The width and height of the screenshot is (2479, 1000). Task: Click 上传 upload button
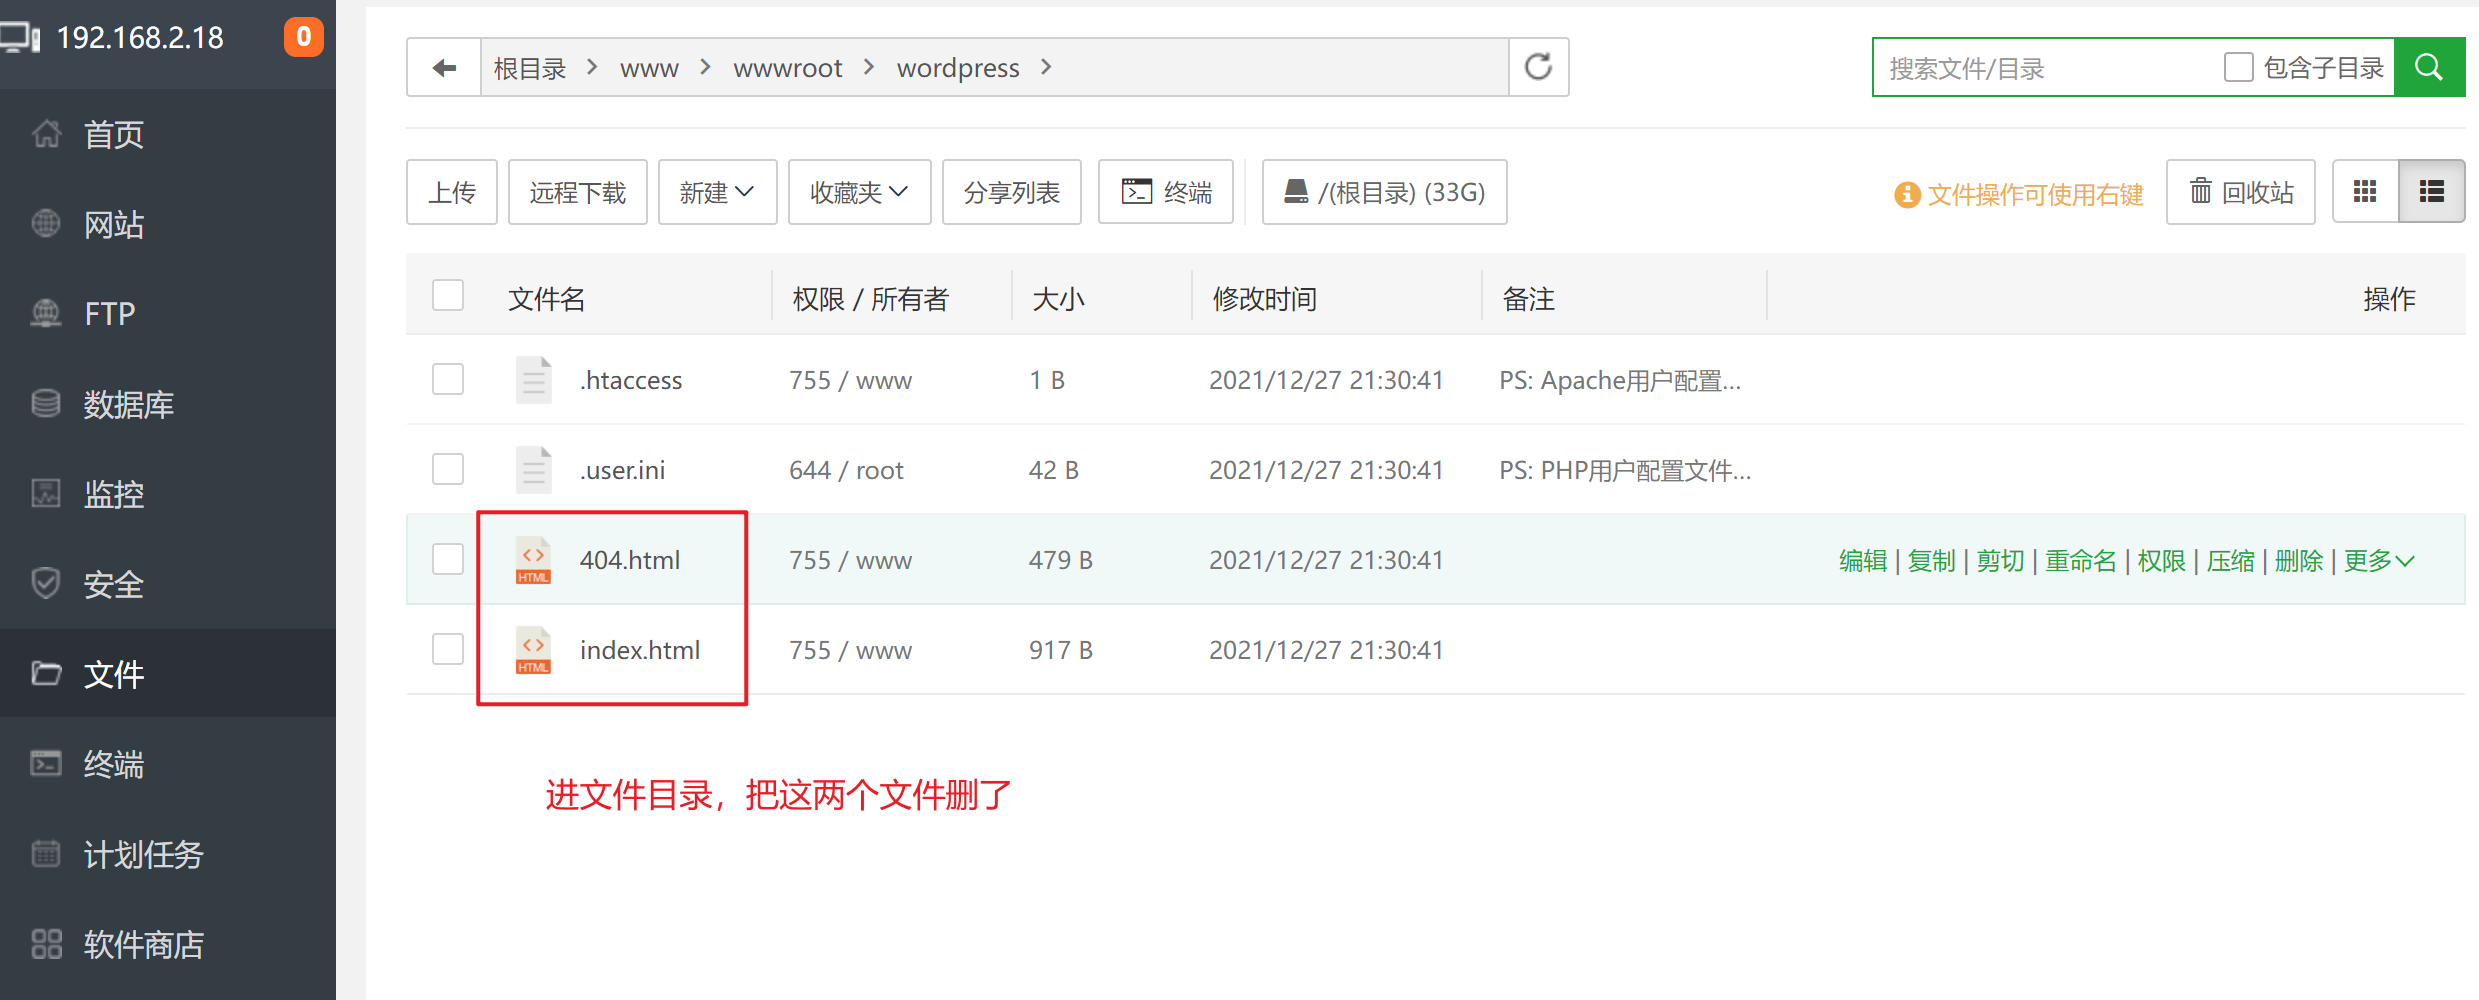point(452,192)
